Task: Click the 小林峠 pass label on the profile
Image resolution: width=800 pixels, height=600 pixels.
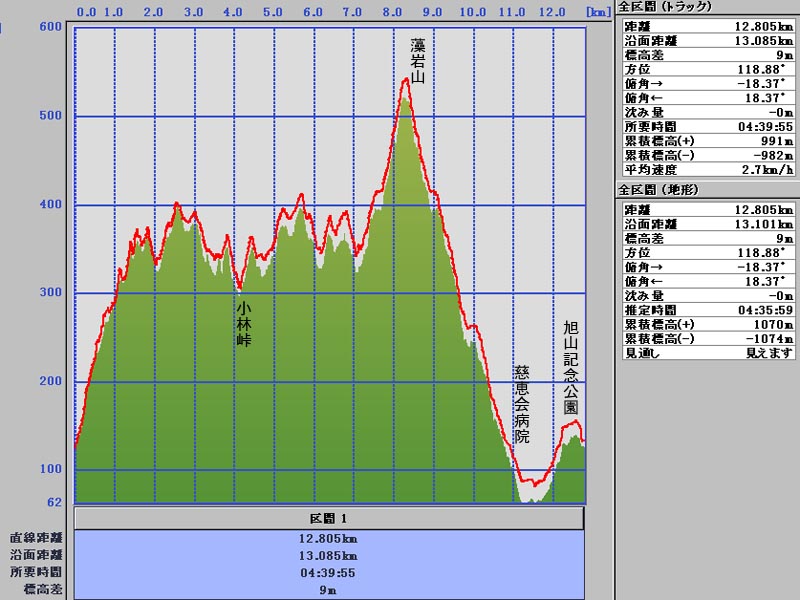Action: pos(244,324)
